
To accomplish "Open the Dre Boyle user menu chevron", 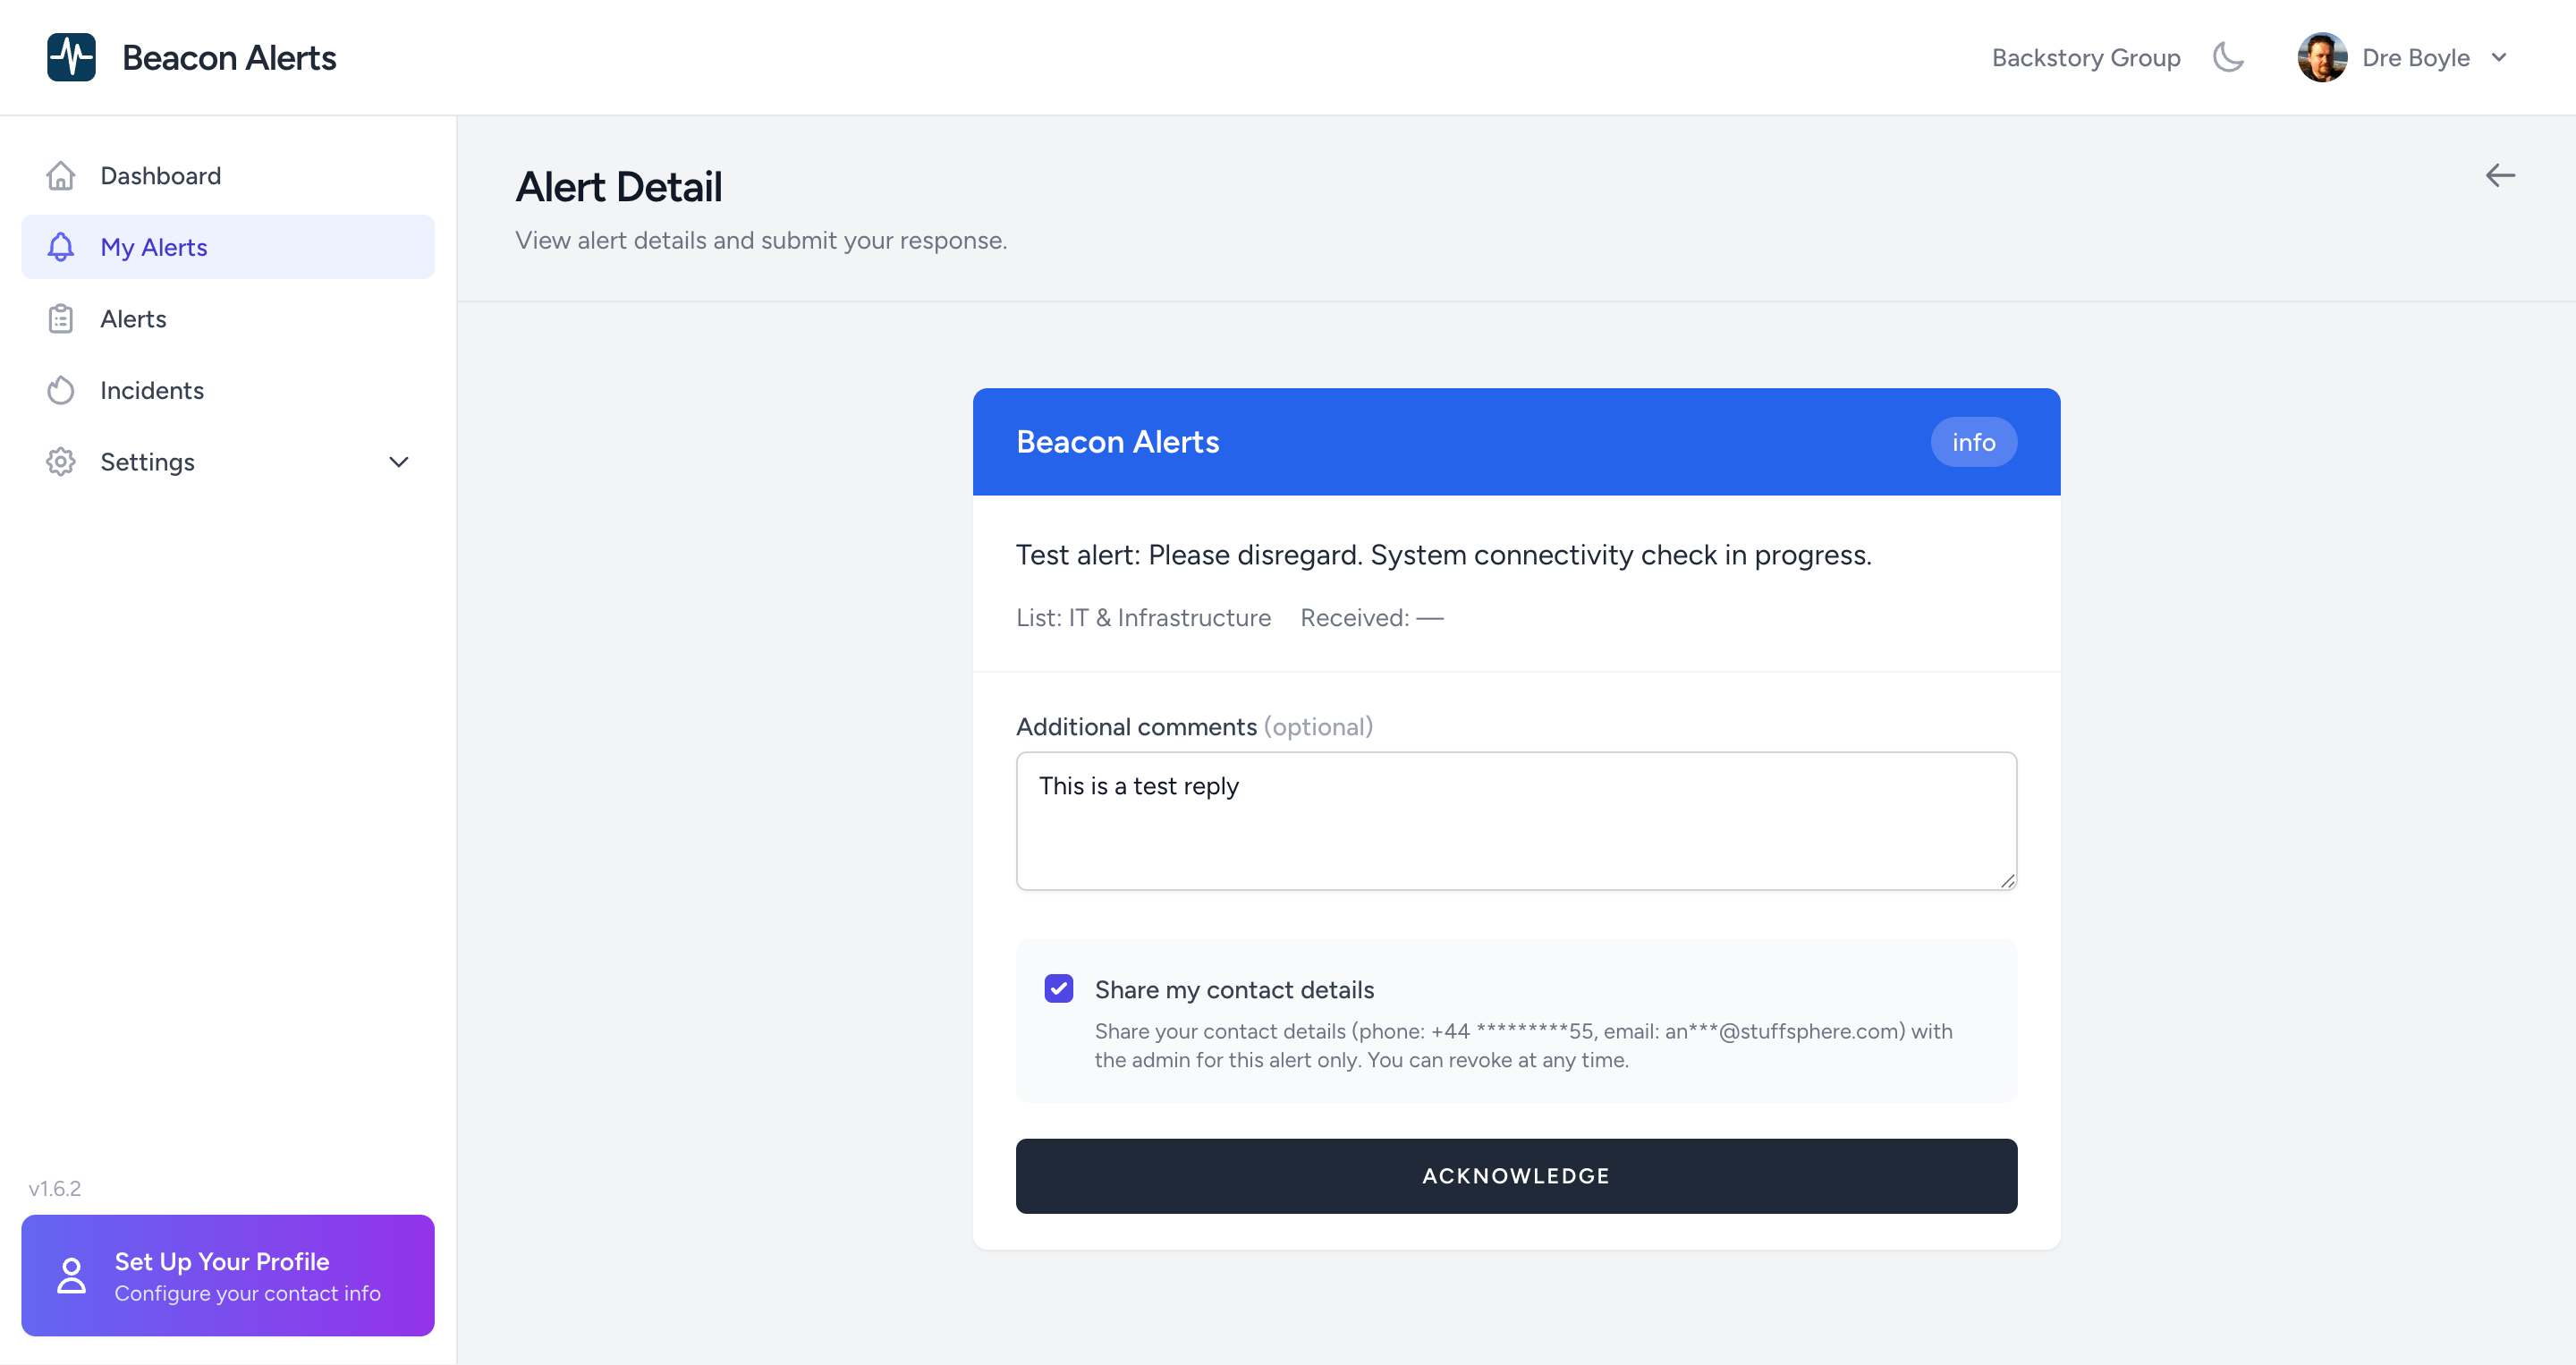I will 2499,57.
